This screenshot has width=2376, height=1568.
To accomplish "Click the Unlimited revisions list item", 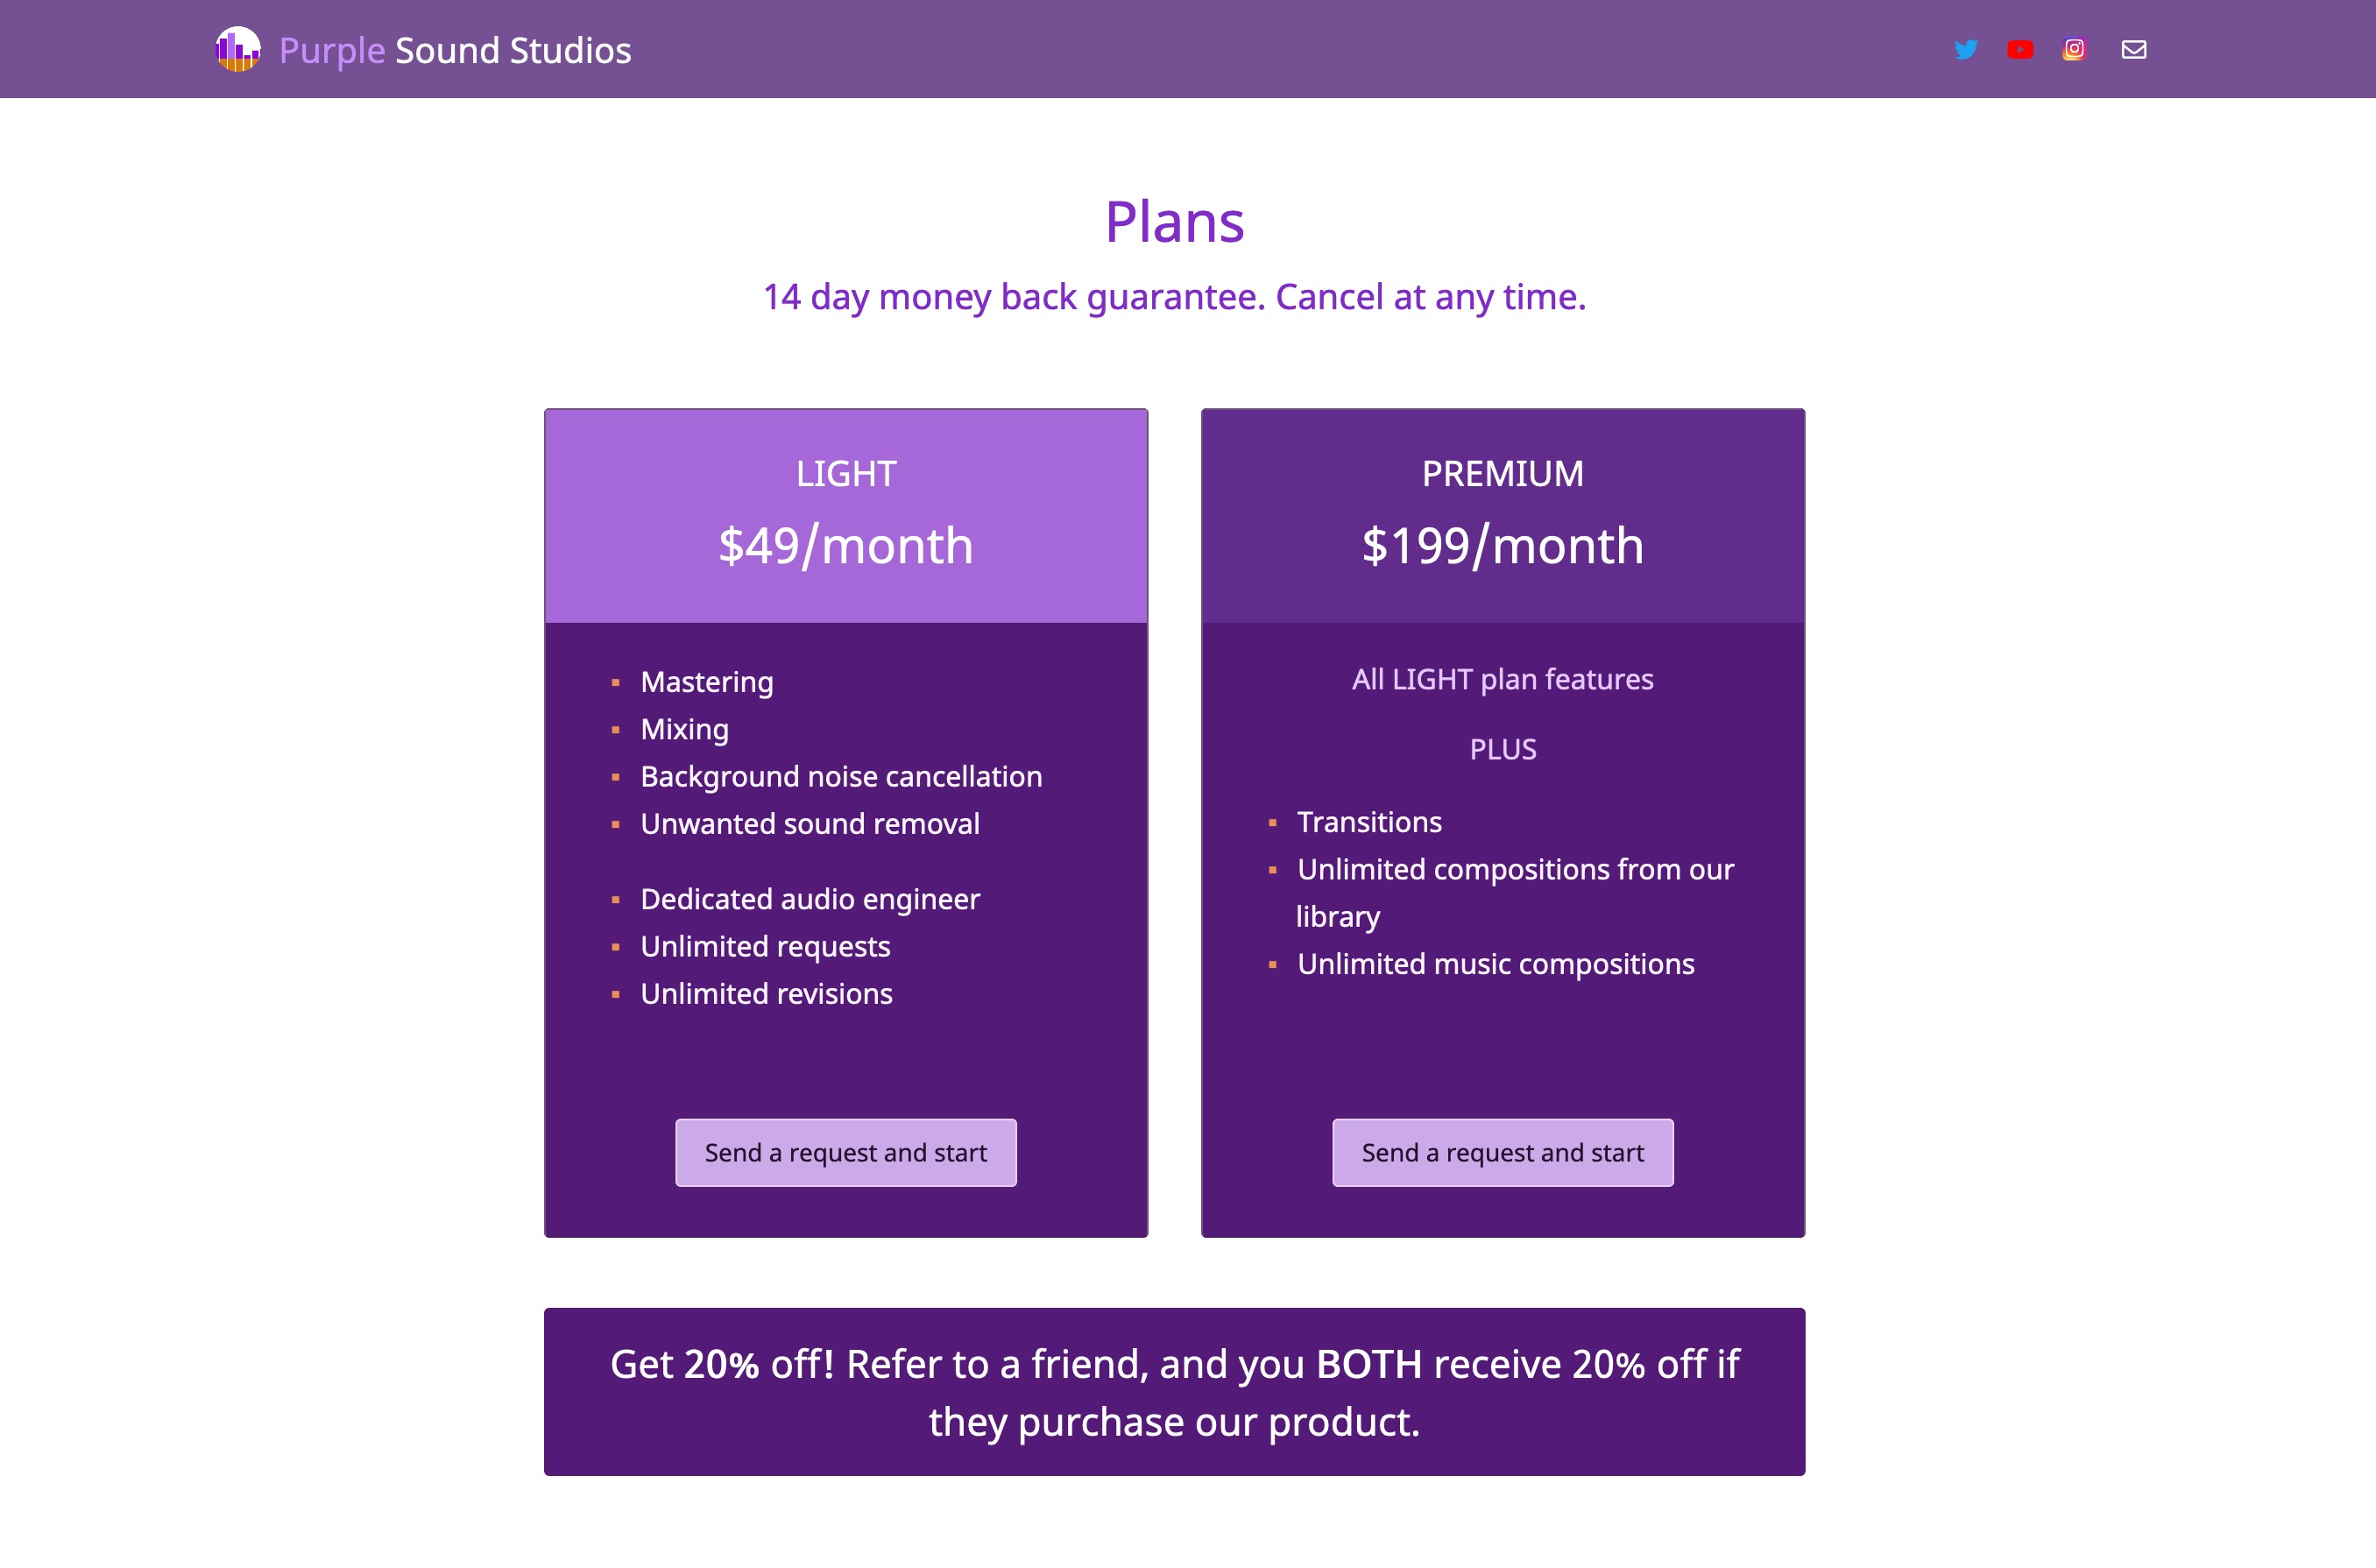I will coord(766,994).
